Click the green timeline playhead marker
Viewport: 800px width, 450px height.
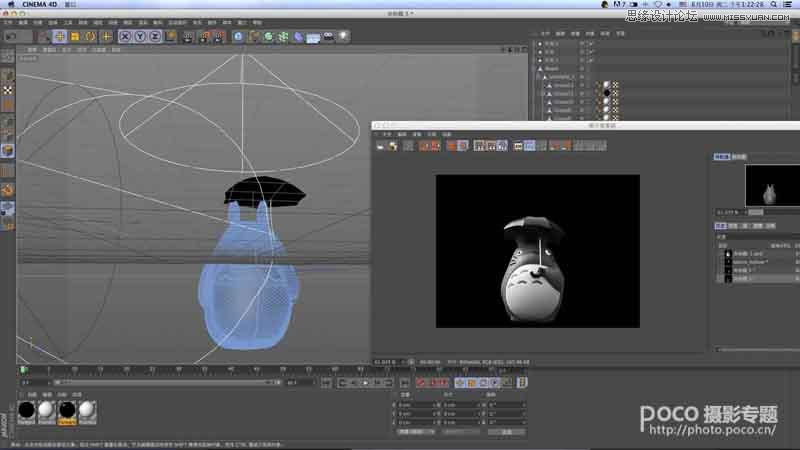click(23, 370)
